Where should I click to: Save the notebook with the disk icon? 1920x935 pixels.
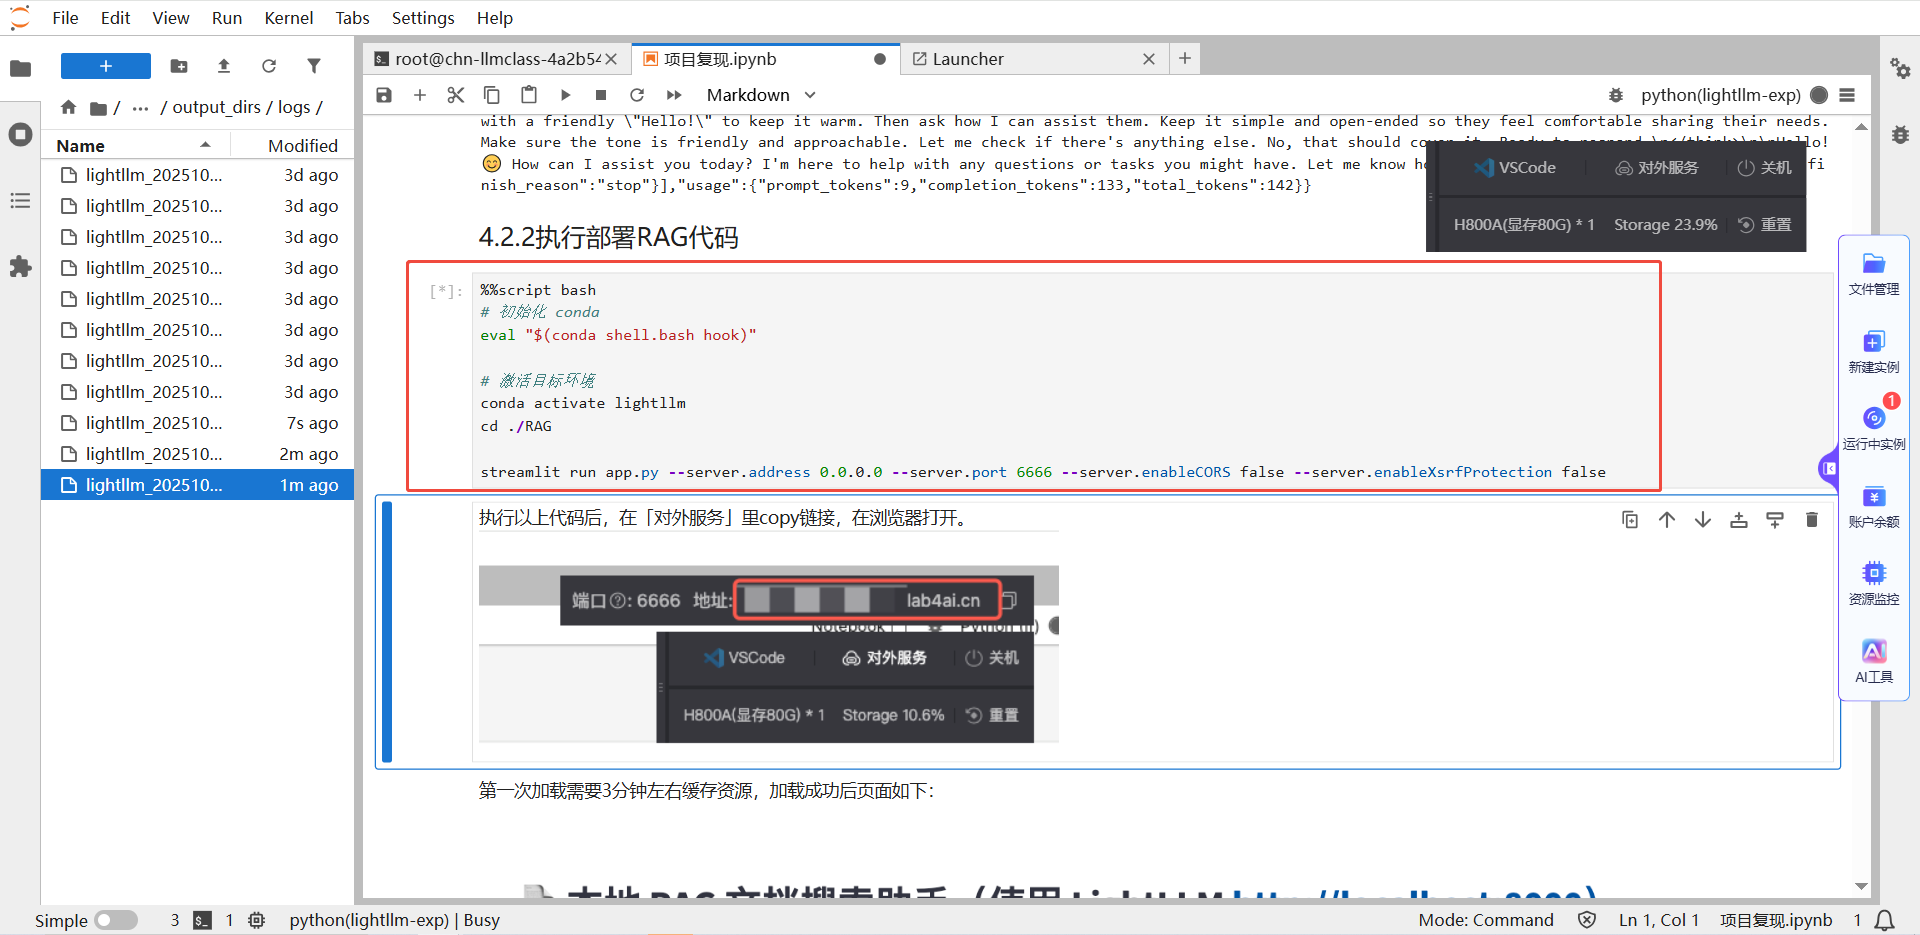pyautogui.click(x=384, y=95)
